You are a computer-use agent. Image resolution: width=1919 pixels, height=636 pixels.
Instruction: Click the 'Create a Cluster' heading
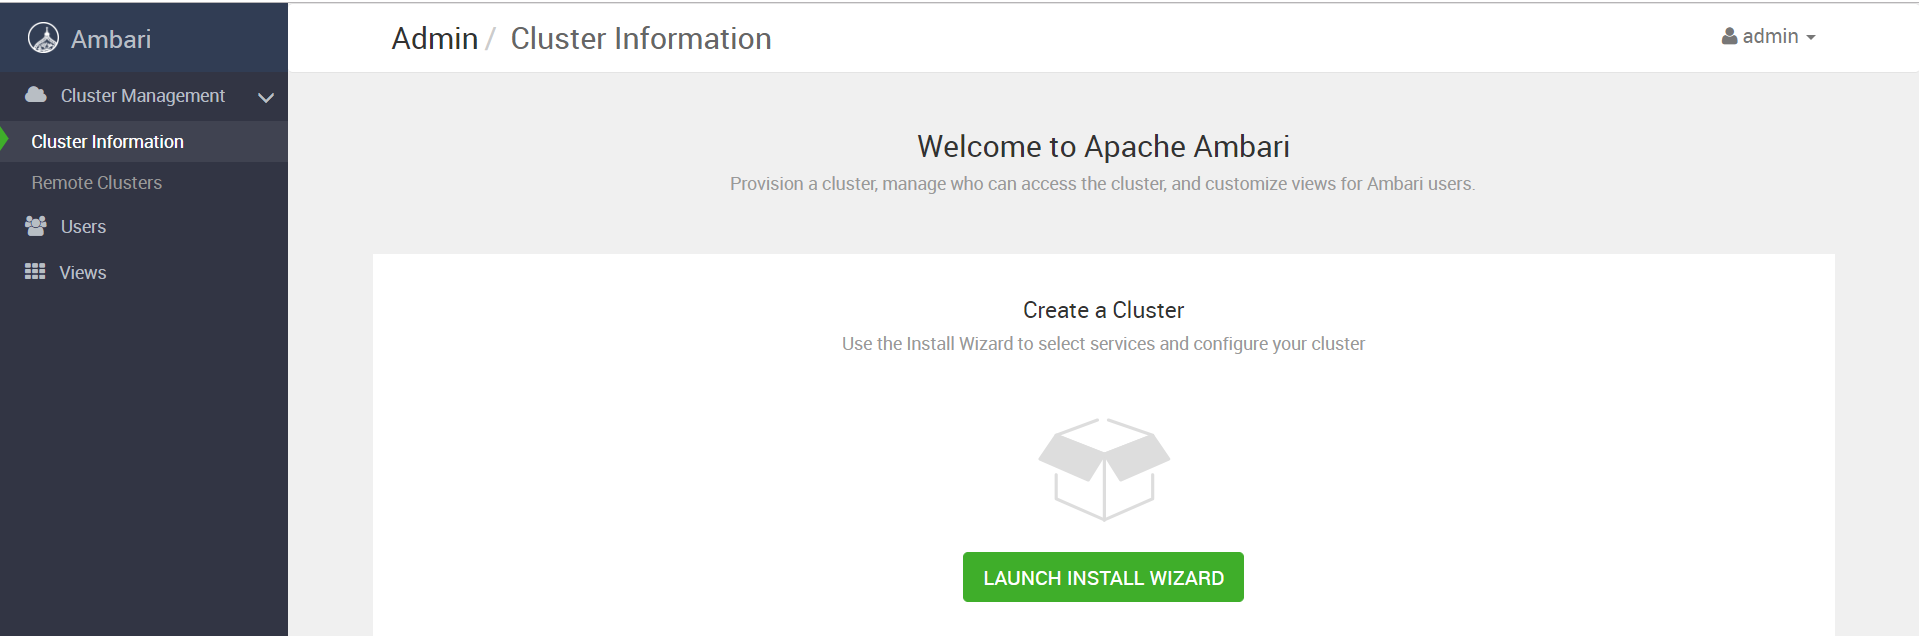[x=1103, y=310]
